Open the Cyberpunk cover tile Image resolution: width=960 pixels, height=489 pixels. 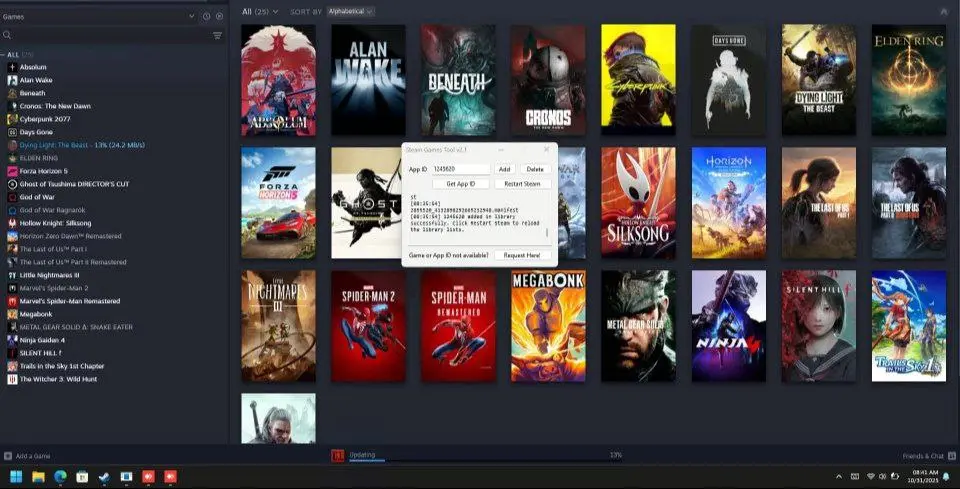[639, 80]
